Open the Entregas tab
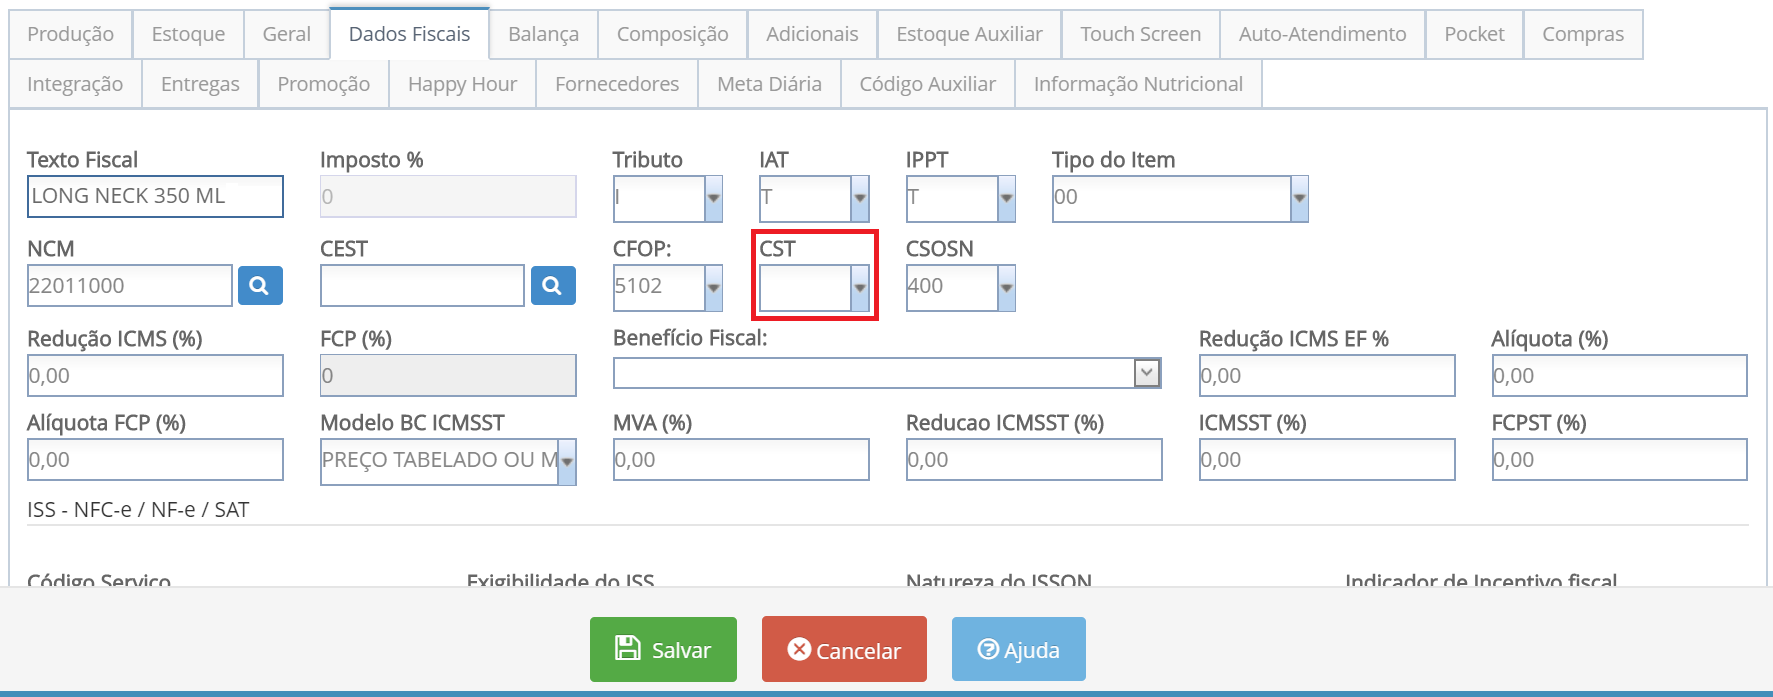Image resolution: width=1773 pixels, height=697 pixels. click(200, 84)
